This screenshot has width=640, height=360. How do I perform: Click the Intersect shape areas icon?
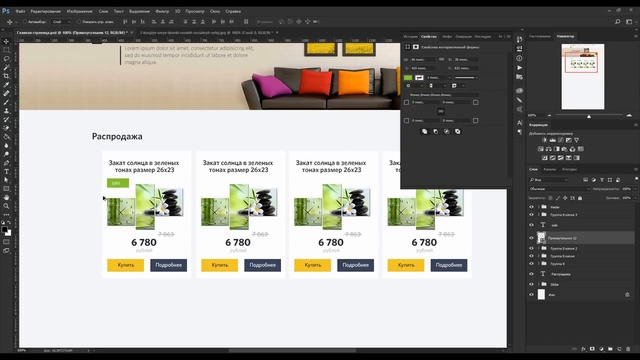pos(447,131)
